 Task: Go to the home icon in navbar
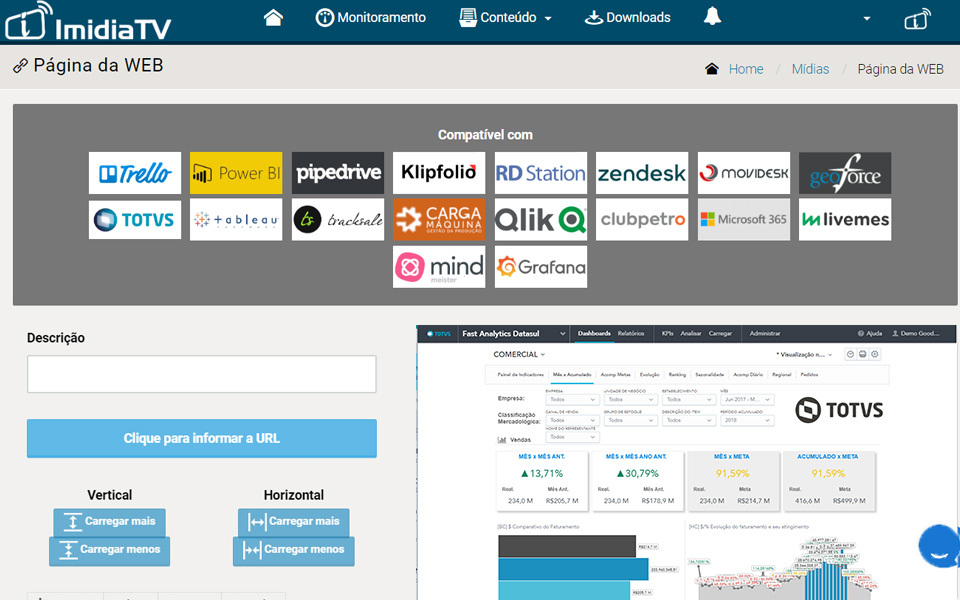pyautogui.click(x=273, y=17)
